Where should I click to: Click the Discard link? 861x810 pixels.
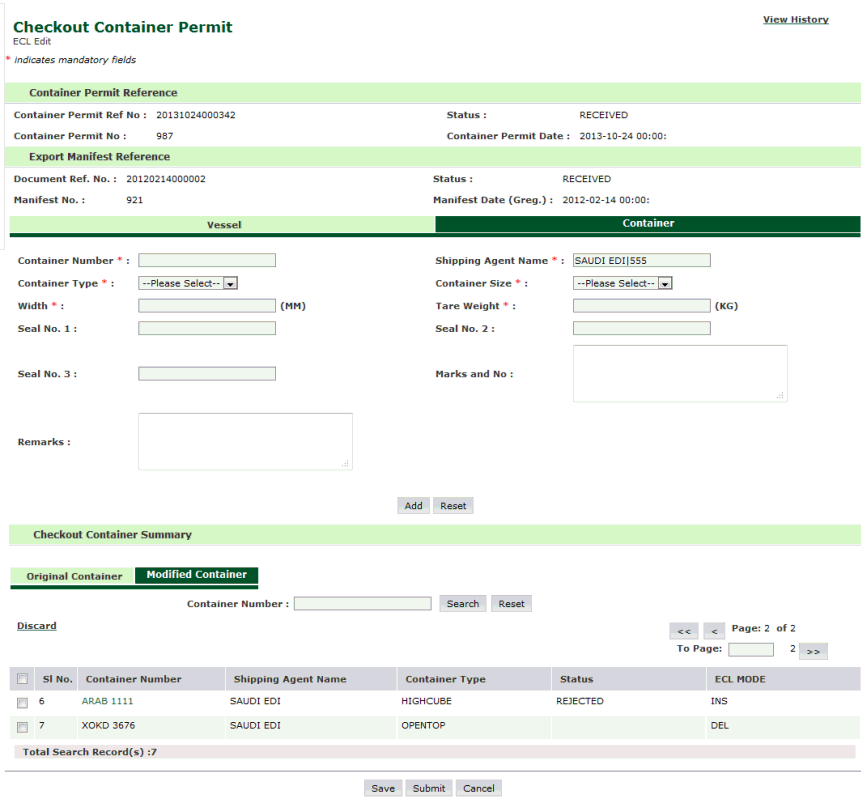pos(36,626)
